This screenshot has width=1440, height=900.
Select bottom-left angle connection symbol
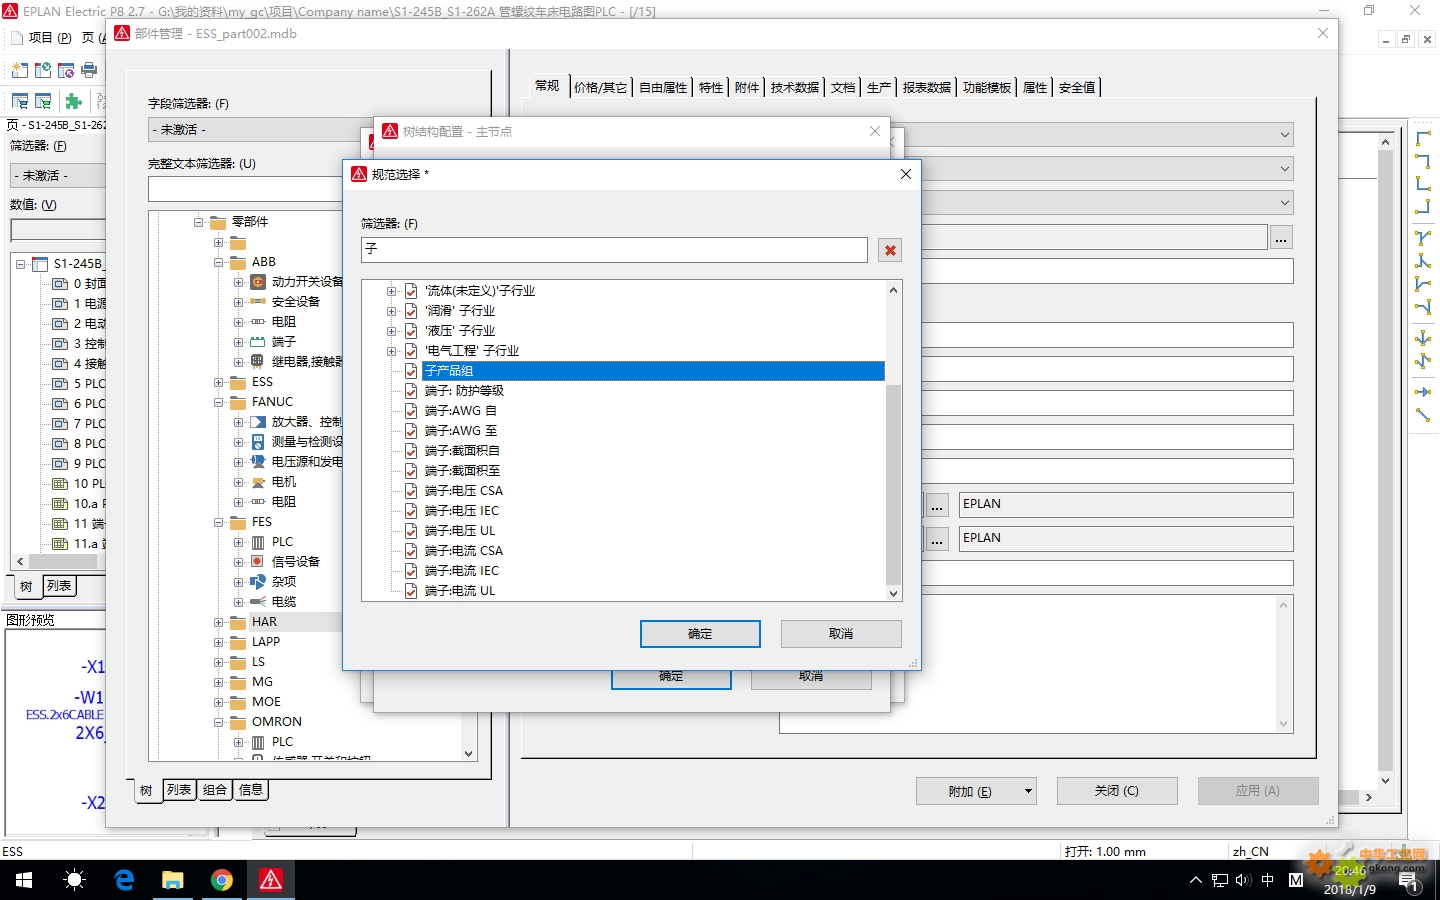pos(1423,184)
